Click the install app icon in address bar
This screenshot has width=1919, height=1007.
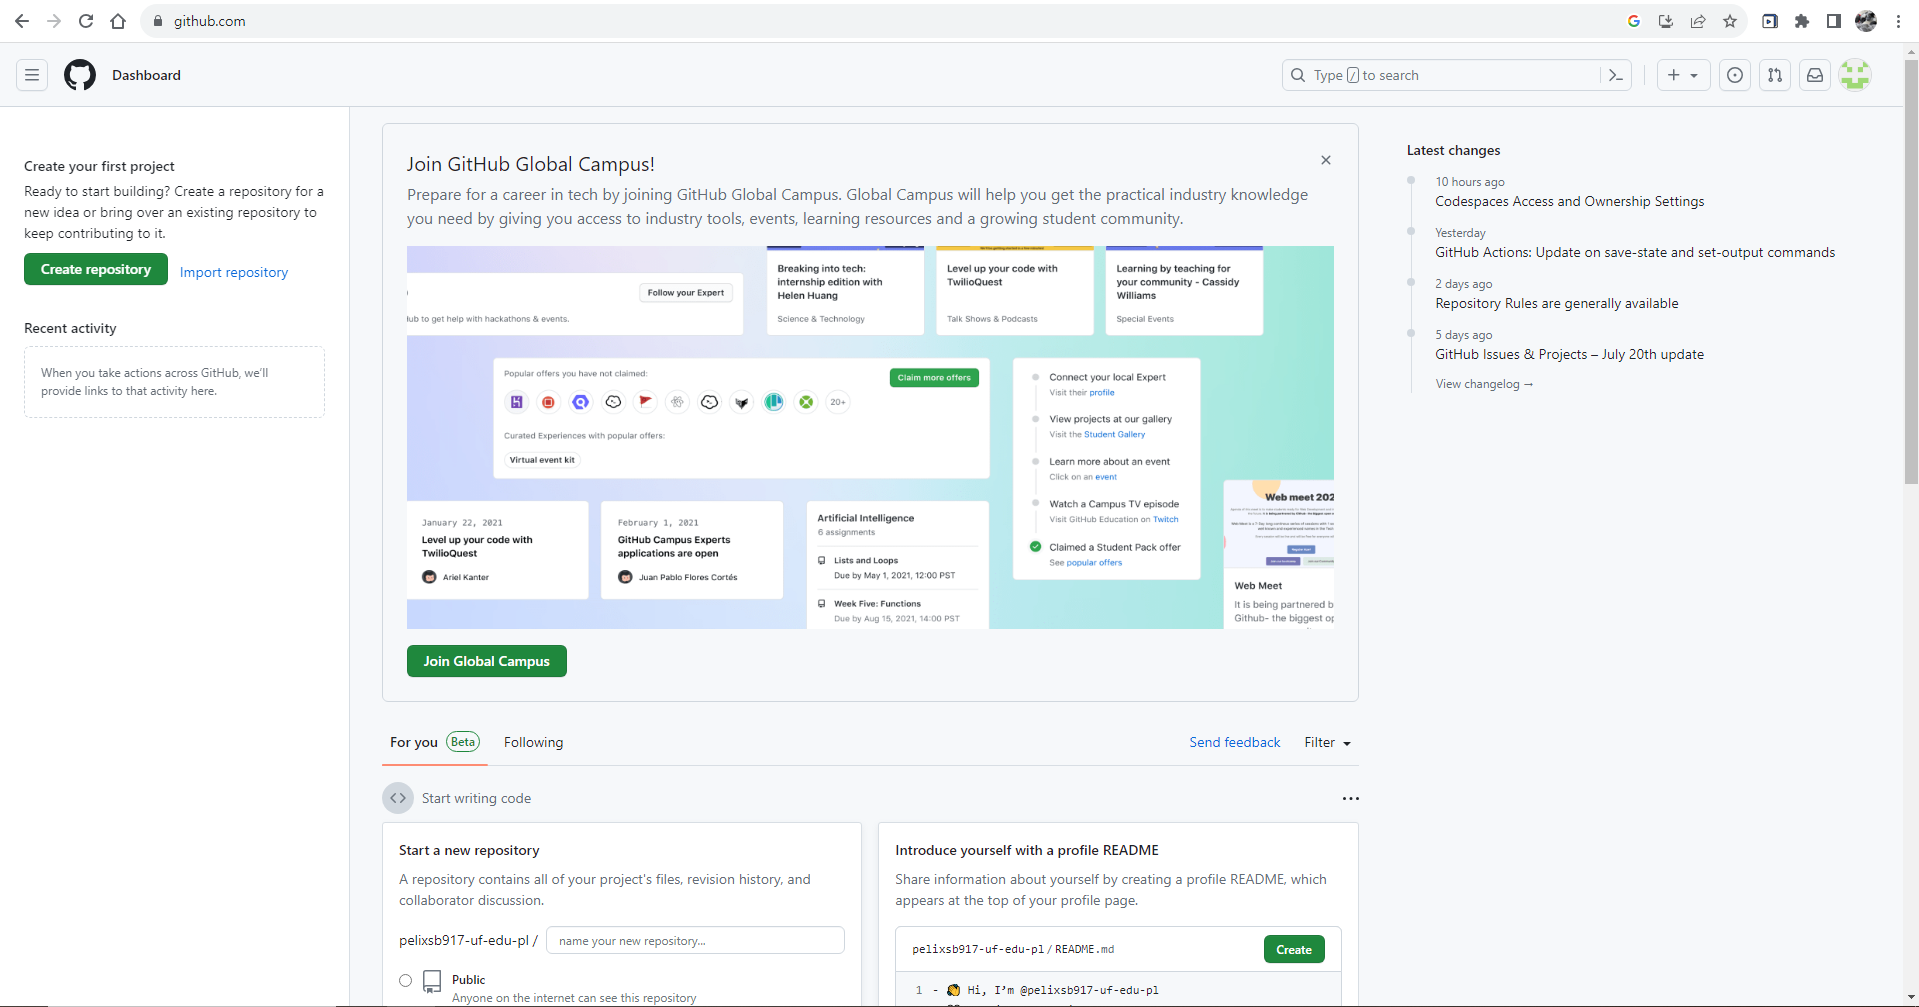point(1666,21)
